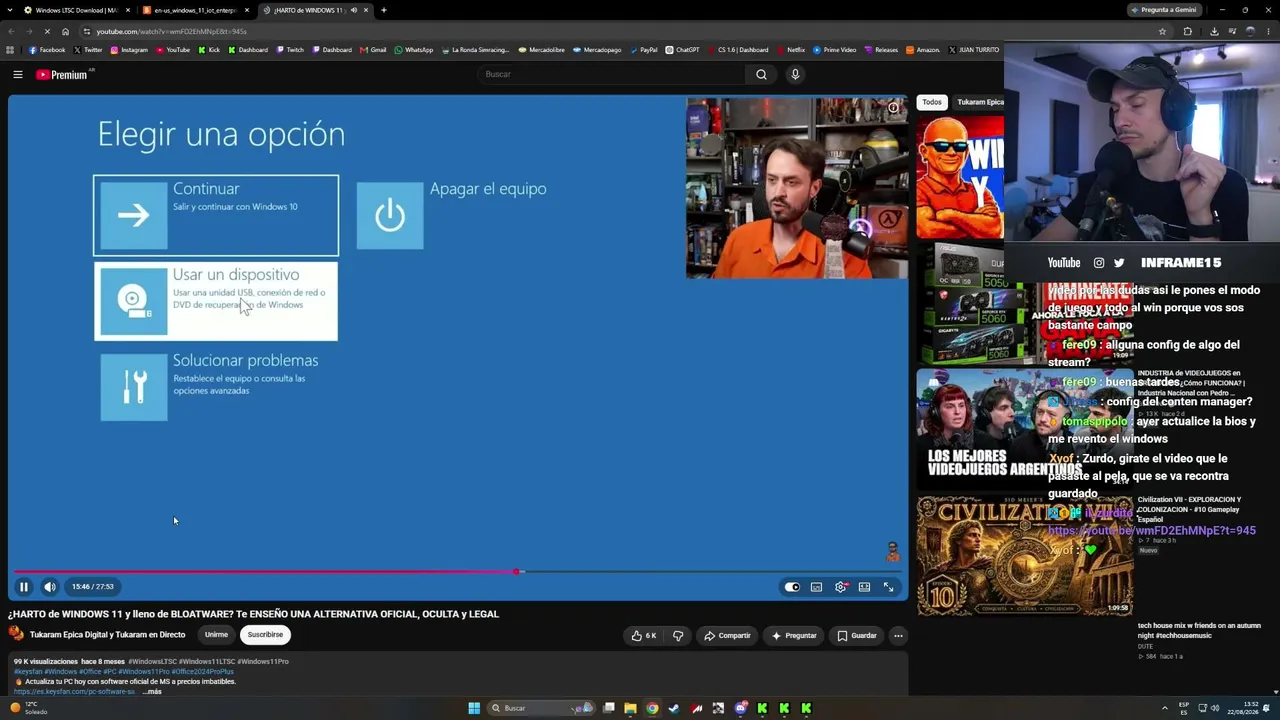Open the ChatGPT bookmark
The width and height of the screenshot is (1280, 720).
[682, 50]
